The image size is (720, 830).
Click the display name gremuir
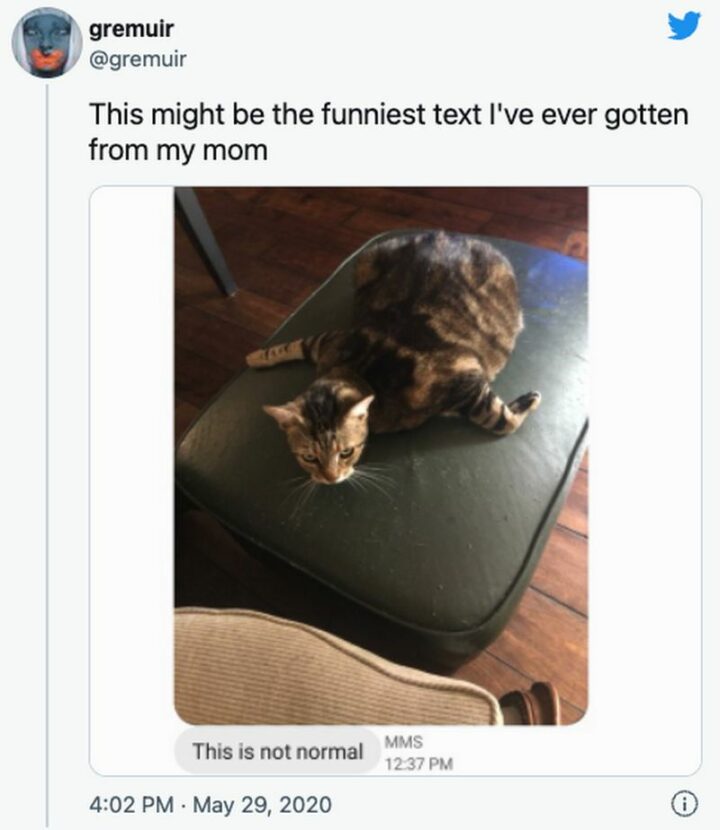click(x=132, y=29)
